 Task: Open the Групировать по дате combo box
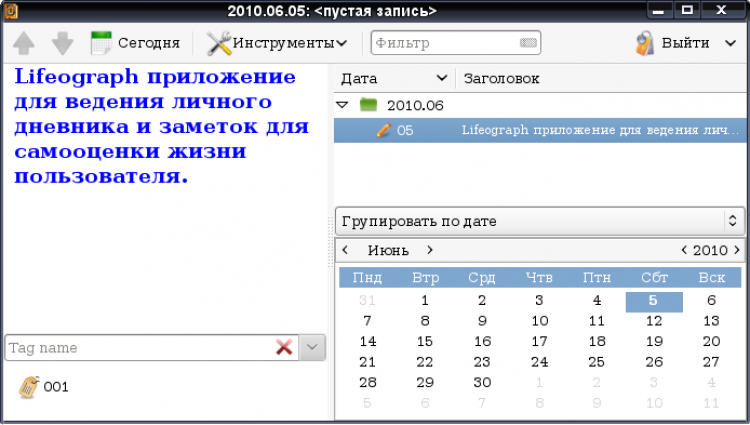point(540,221)
